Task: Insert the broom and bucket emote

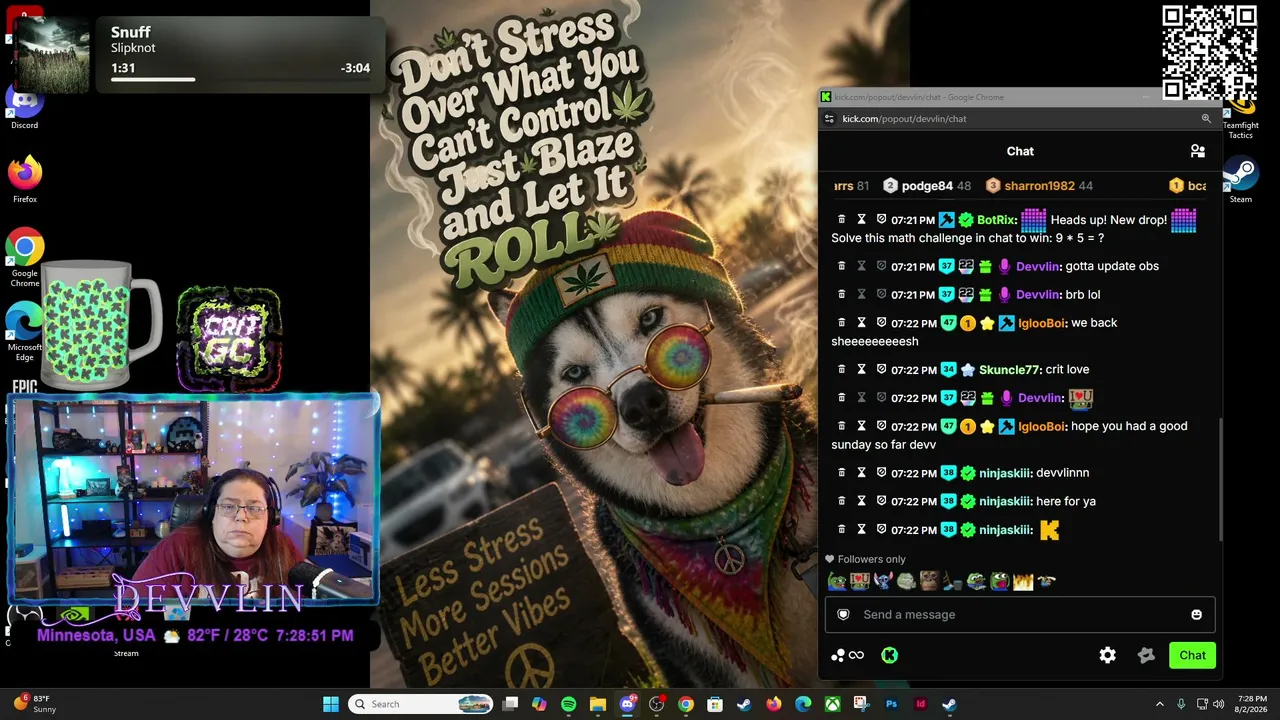Action: [953, 581]
